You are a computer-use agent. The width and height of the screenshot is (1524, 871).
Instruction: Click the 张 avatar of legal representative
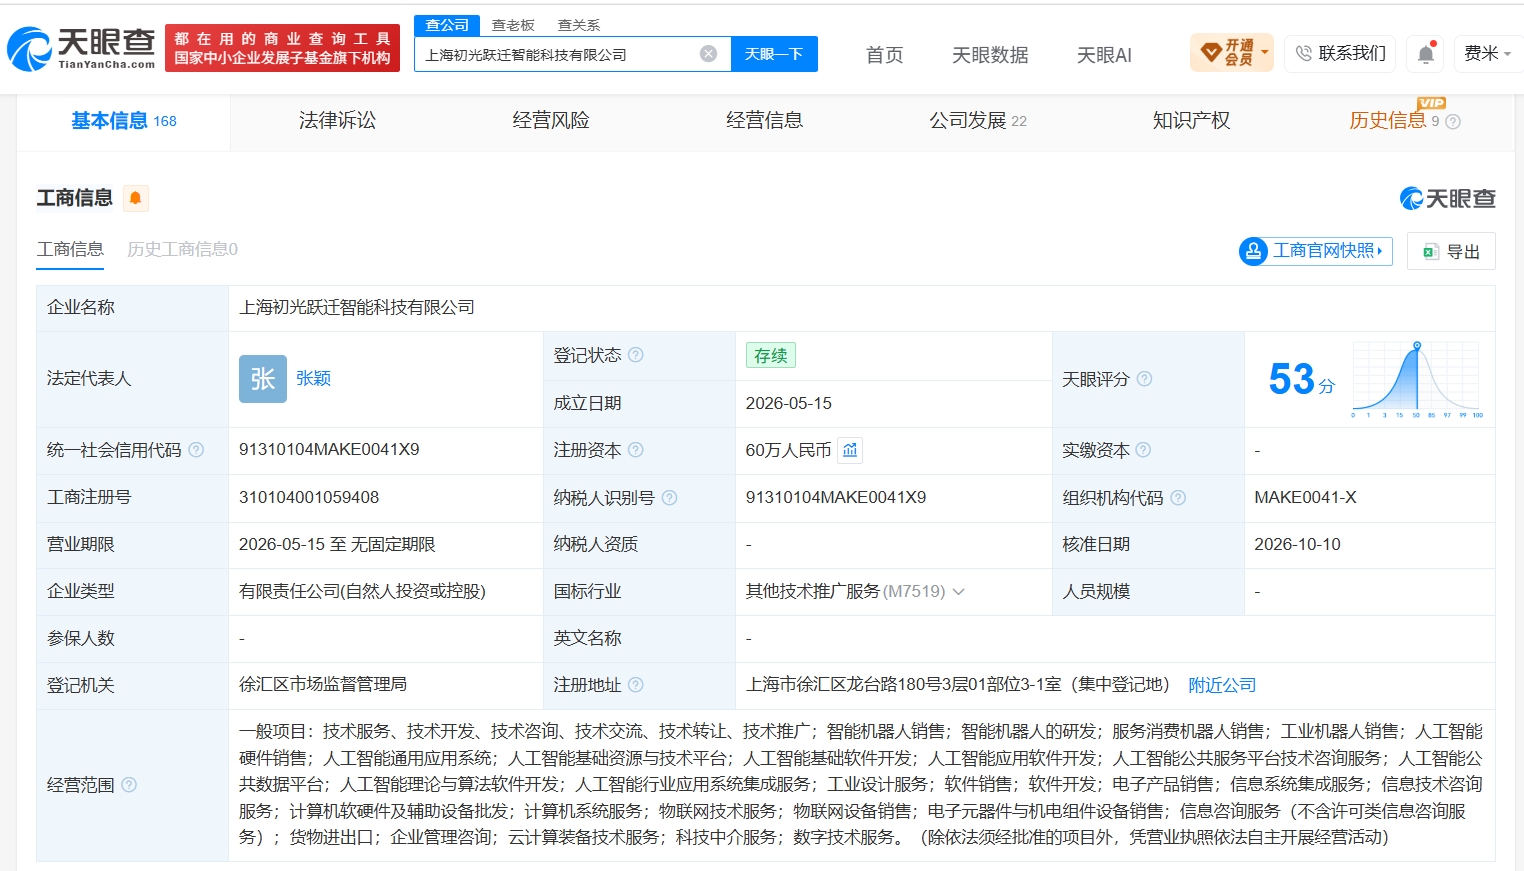[263, 379]
